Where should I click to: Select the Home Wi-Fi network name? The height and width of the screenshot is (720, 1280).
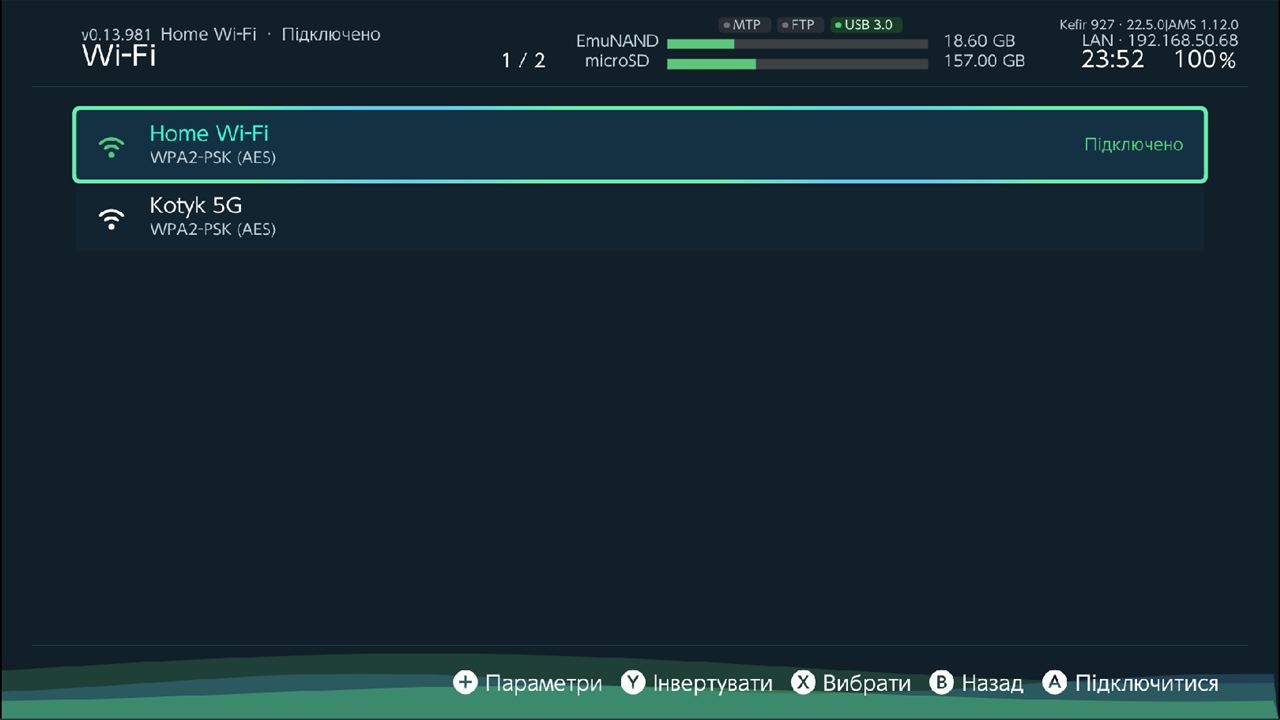[x=209, y=133]
